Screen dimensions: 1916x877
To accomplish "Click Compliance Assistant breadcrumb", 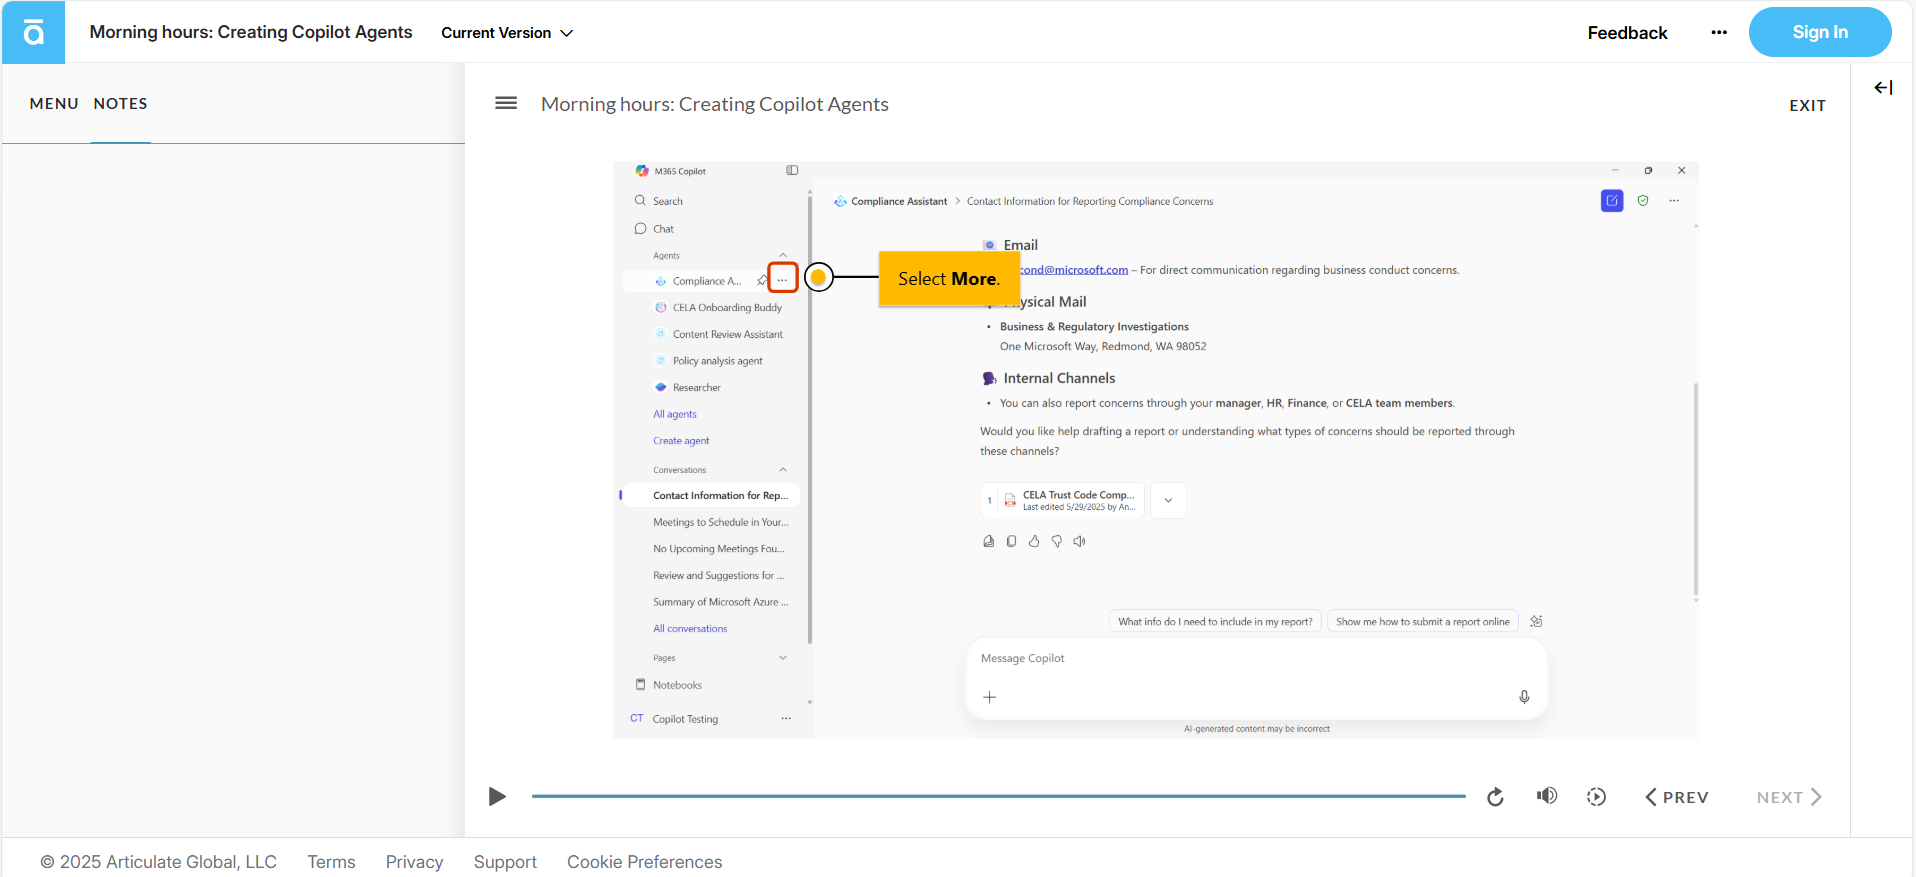I will (891, 201).
